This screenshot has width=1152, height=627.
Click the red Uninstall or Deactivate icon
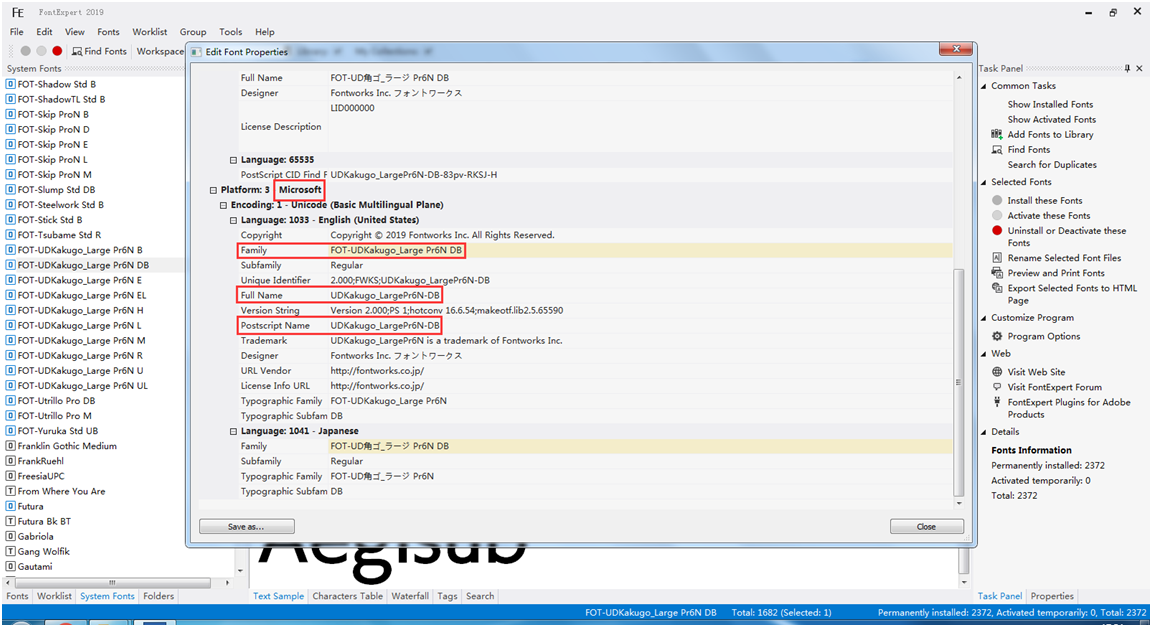[x=997, y=230]
